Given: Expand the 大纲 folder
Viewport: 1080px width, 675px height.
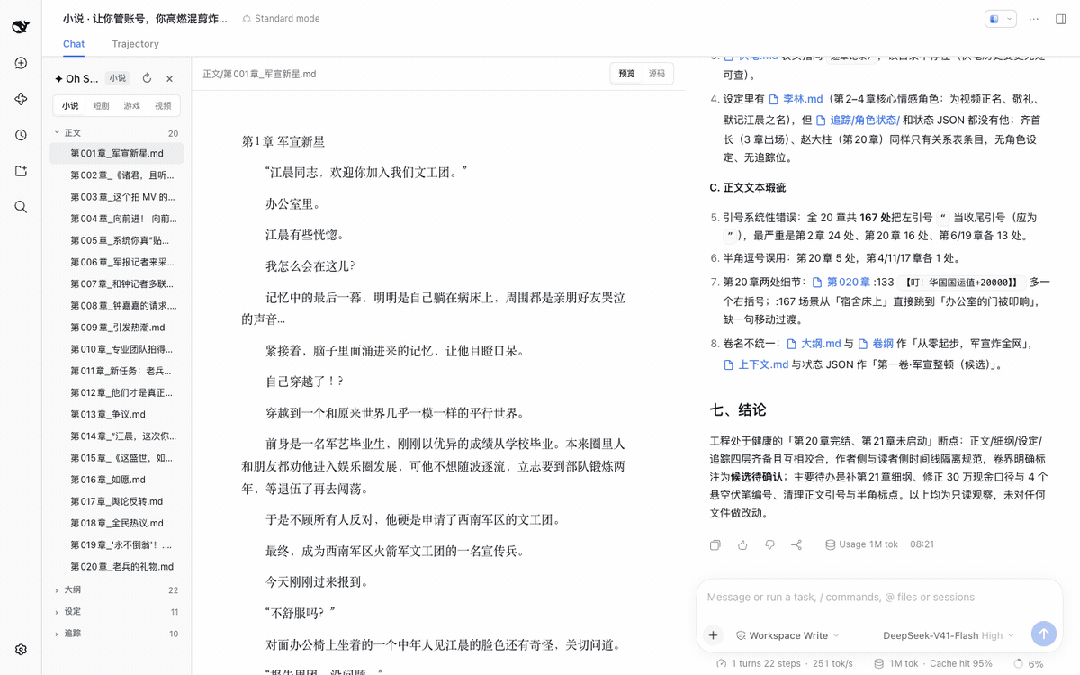Looking at the screenshot, I should click(x=116, y=590).
